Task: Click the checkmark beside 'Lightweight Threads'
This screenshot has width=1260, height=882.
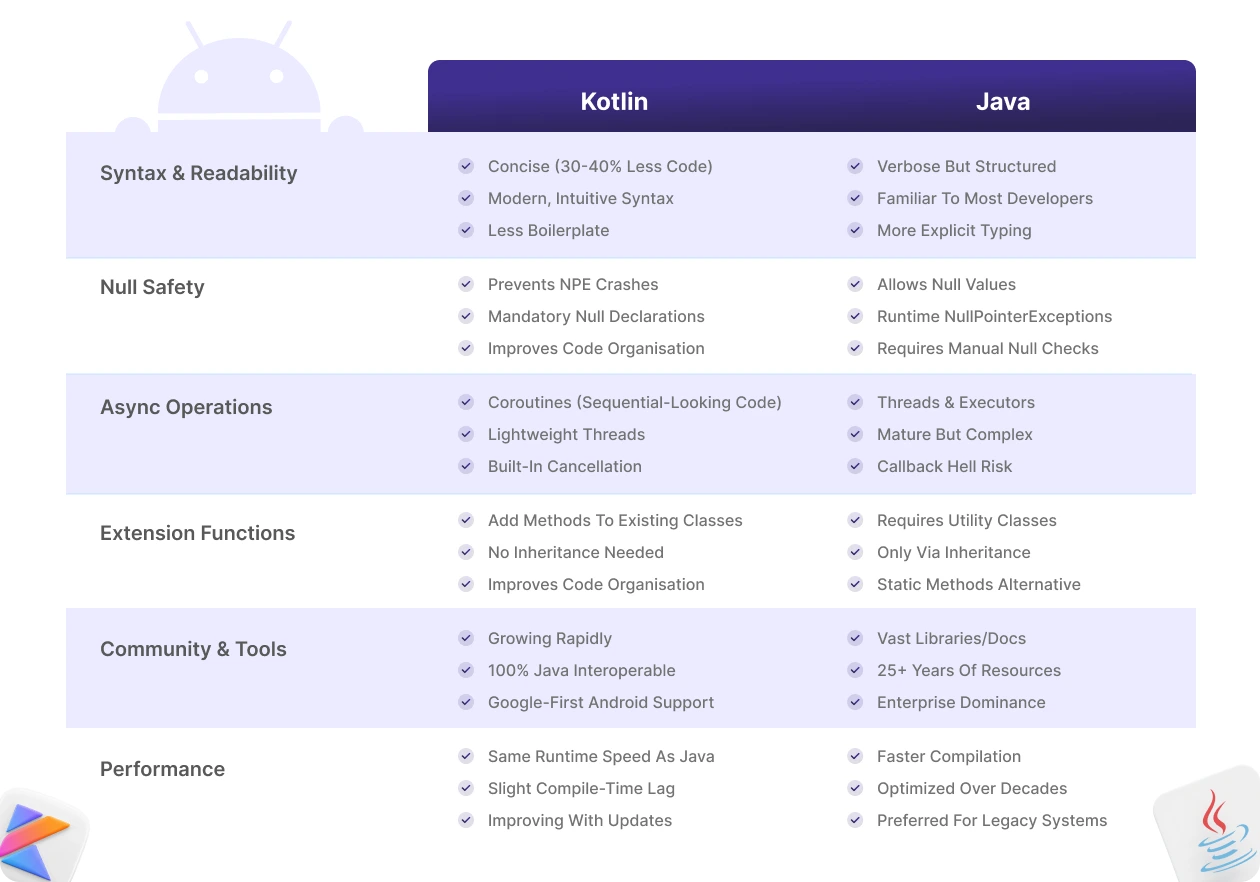Action: [x=466, y=434]
